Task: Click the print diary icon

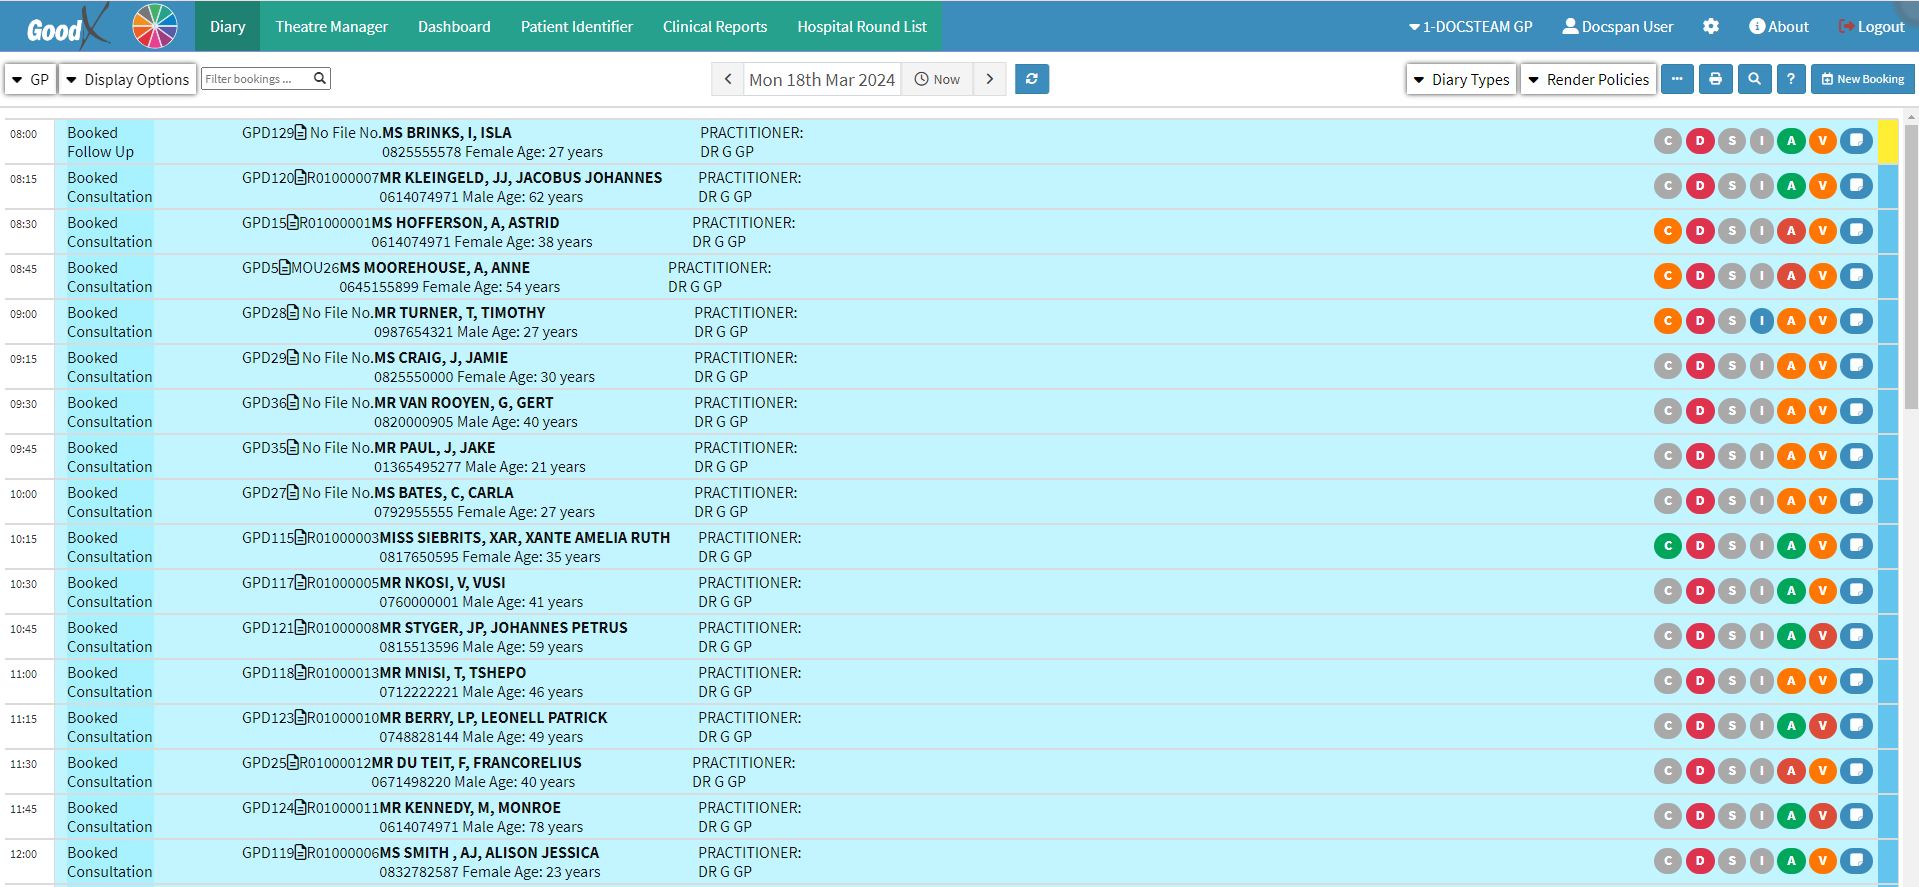Action: [x=1715, y=79]
